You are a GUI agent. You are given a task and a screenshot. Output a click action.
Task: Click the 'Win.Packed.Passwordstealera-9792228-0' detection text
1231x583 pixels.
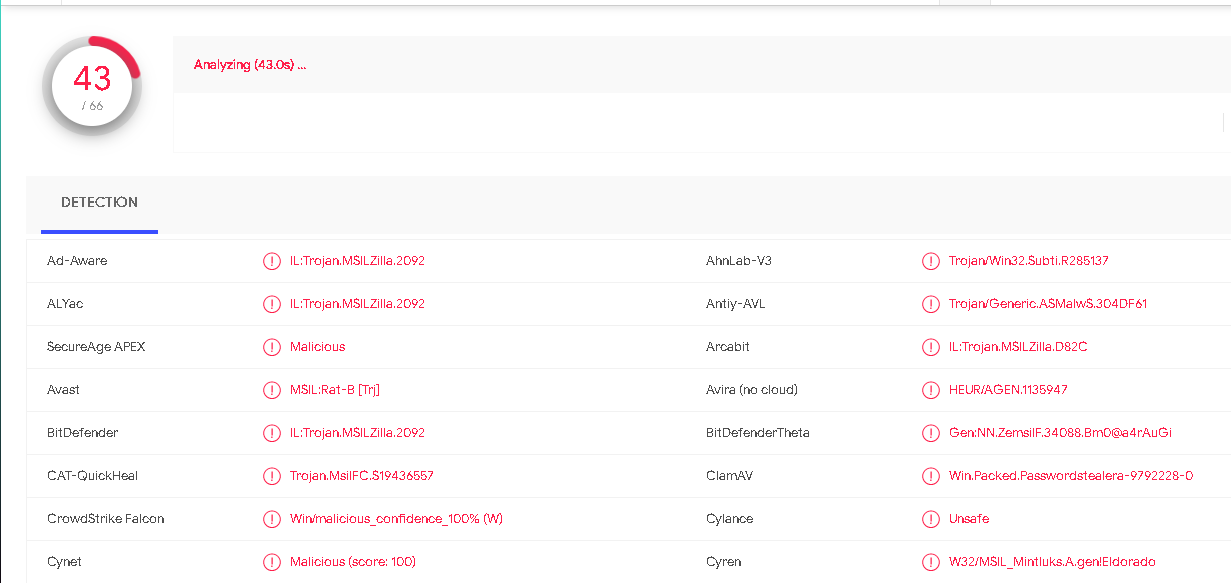tap(1071, 476)
